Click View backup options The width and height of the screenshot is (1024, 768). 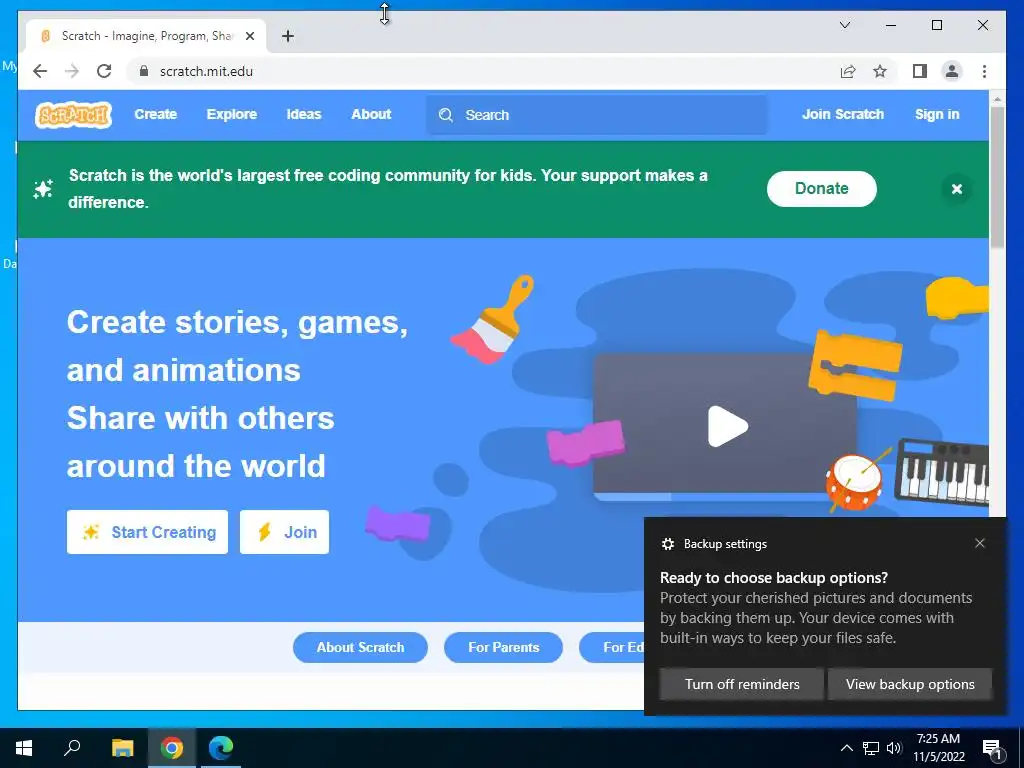pyautogui.click(x=910, y=684)
